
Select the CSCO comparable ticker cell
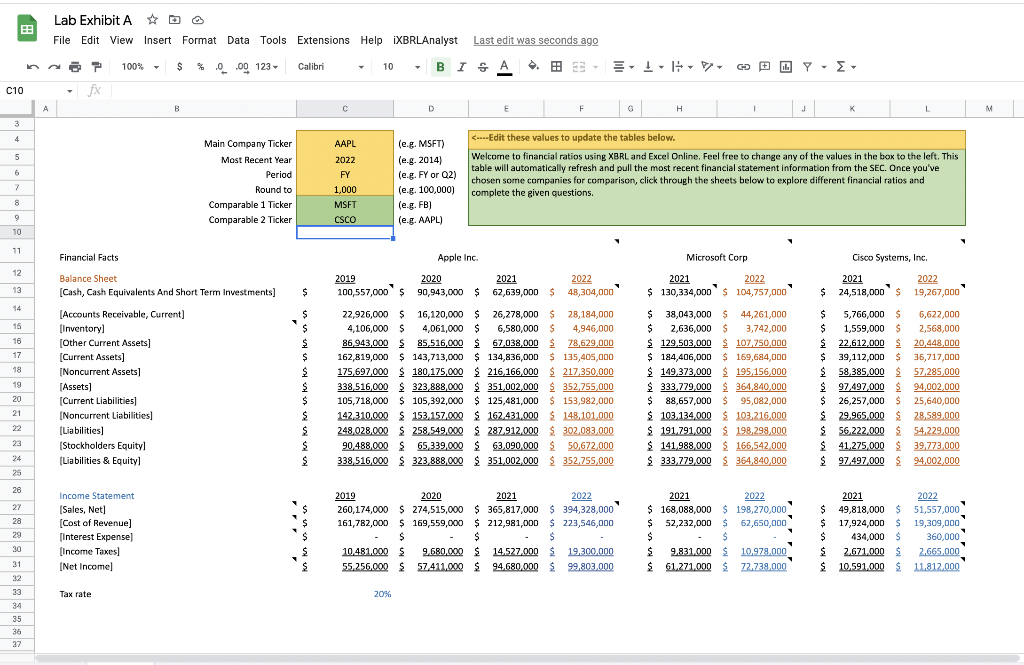point(345,219)
